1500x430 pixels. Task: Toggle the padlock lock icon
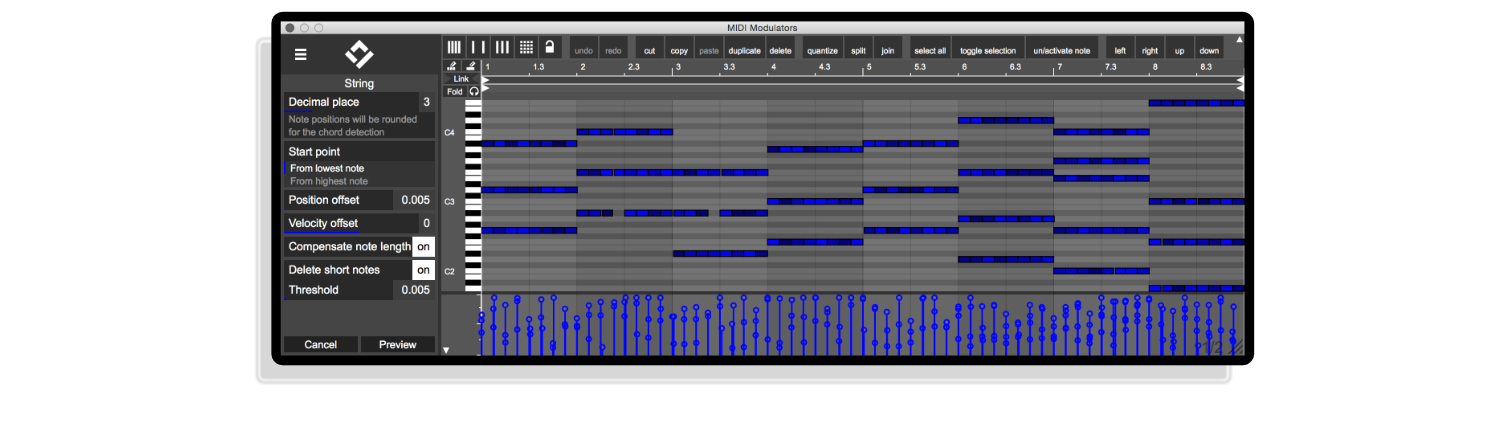click(549, 47)
